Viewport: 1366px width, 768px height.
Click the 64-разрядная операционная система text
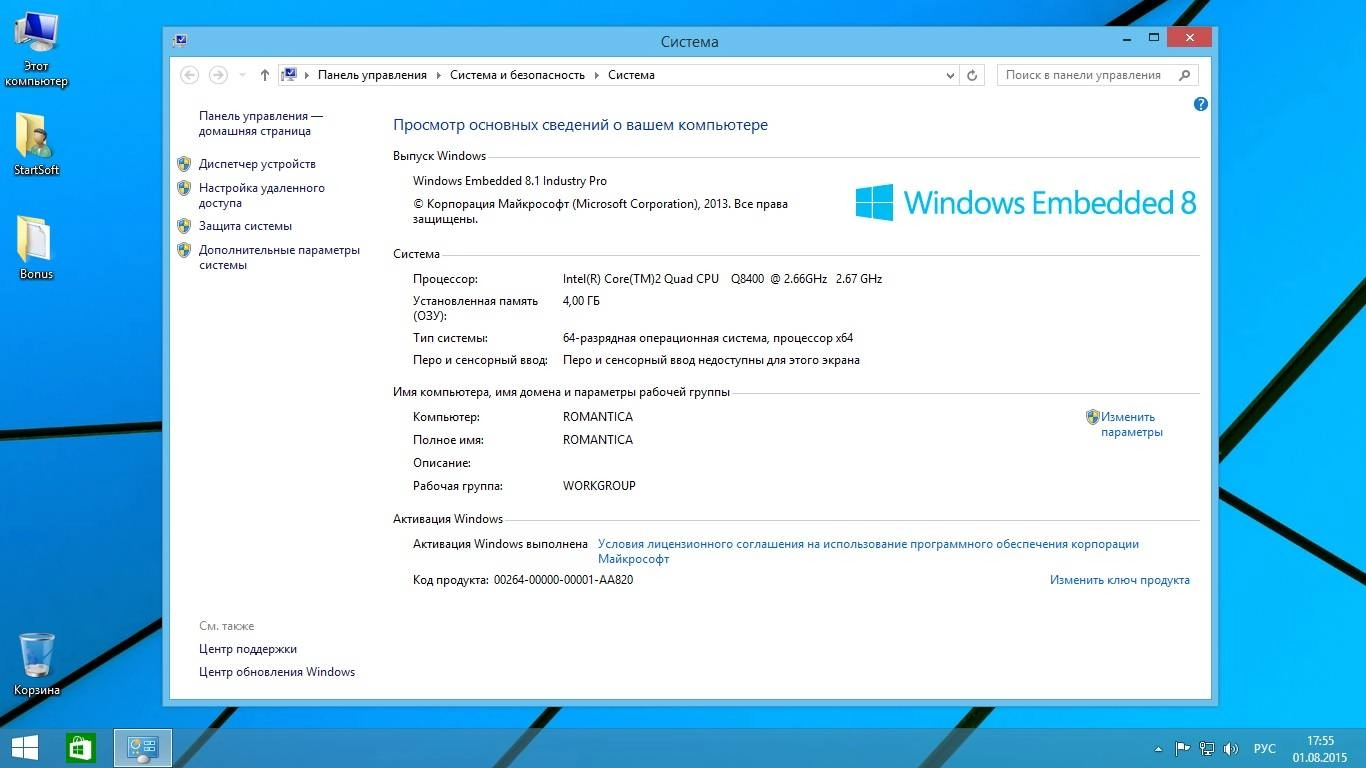point(708,338)
